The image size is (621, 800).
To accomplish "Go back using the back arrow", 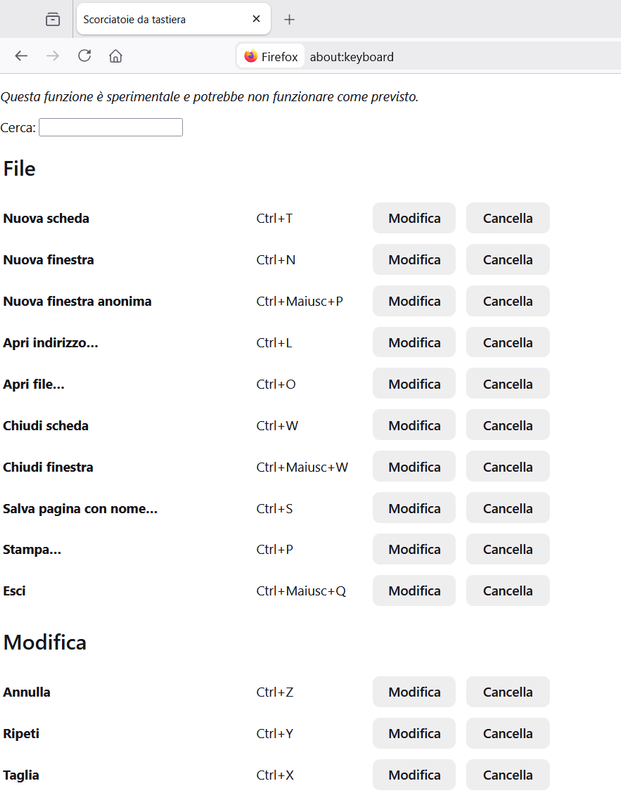I will tap(21, 56).
